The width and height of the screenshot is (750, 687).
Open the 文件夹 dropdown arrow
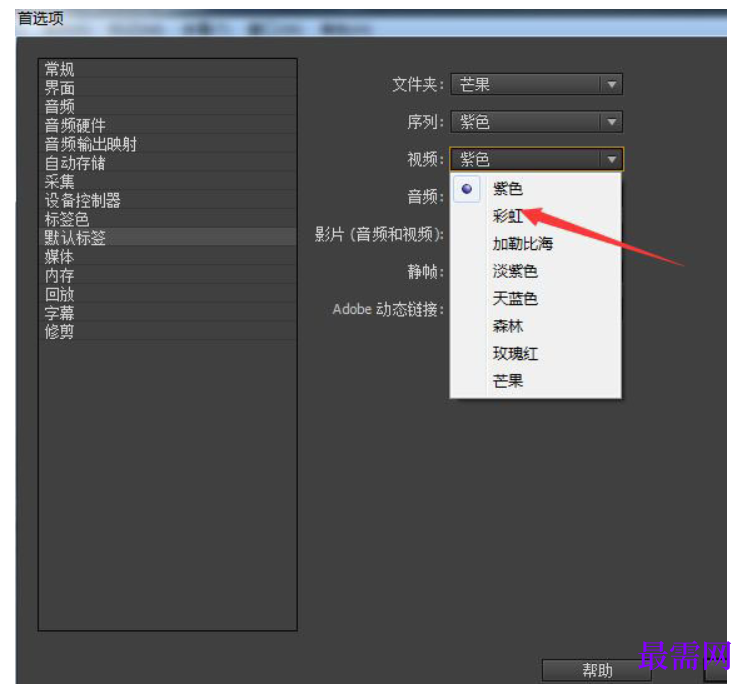point(611,85)
